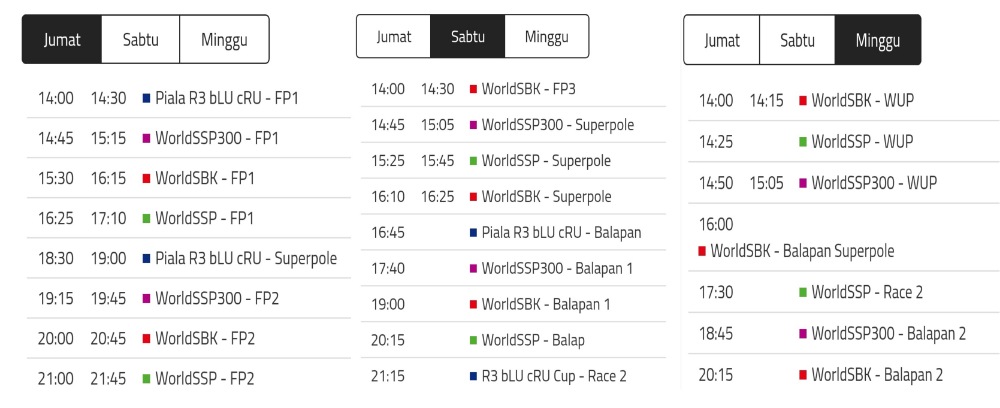Click purple square beside WorldSSP300 - Balapan 2

[x=803, y=333]
